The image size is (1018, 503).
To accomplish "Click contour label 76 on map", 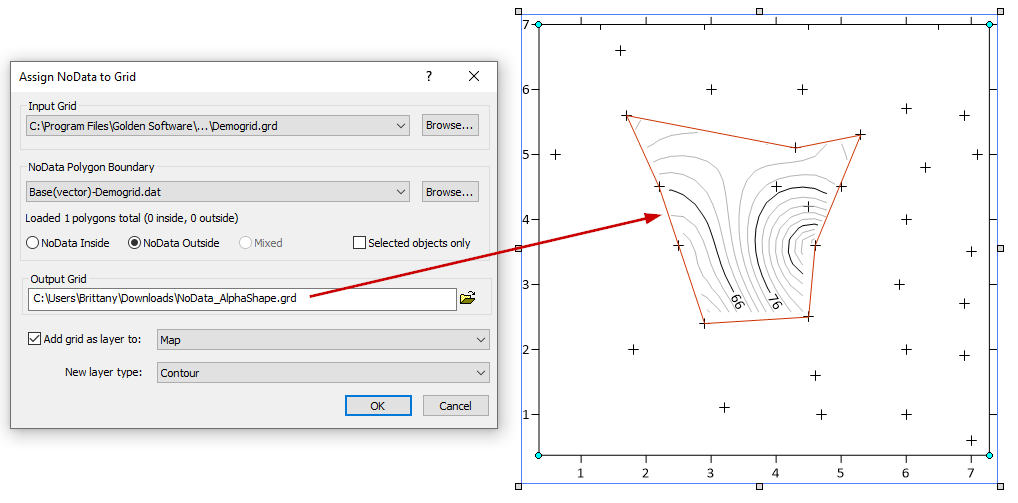I will tap(773, 302).
